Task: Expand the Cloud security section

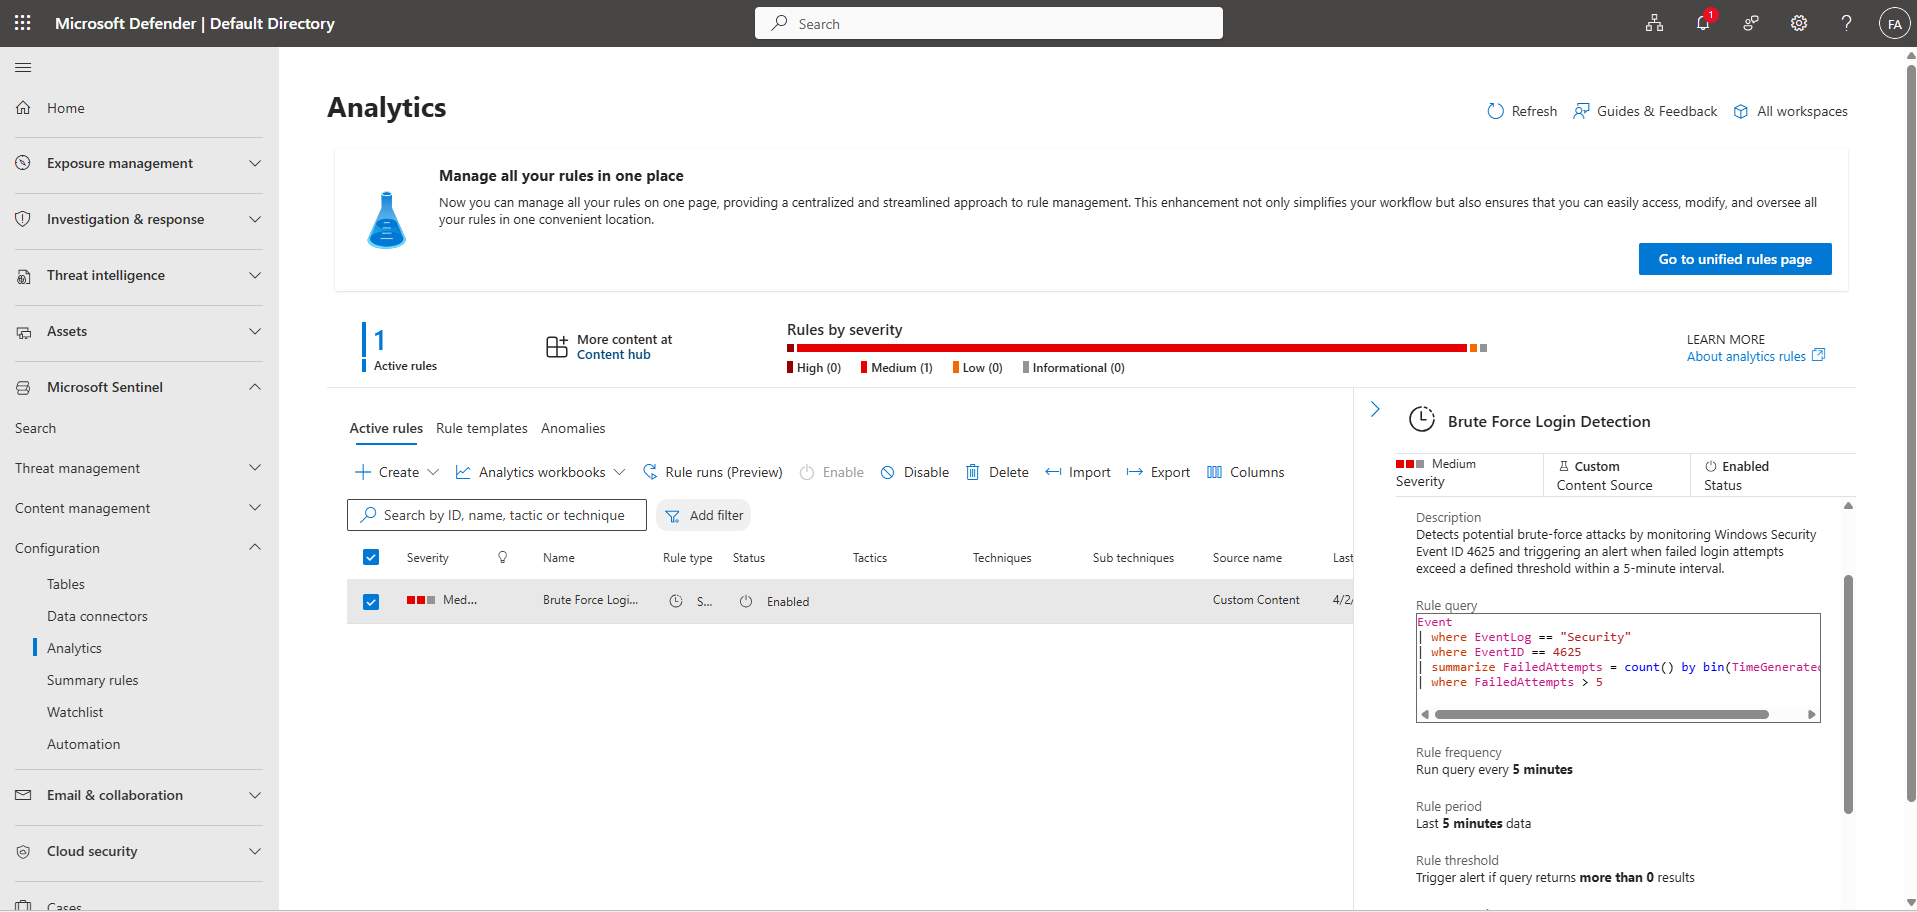Action: [x=255, y=851]
